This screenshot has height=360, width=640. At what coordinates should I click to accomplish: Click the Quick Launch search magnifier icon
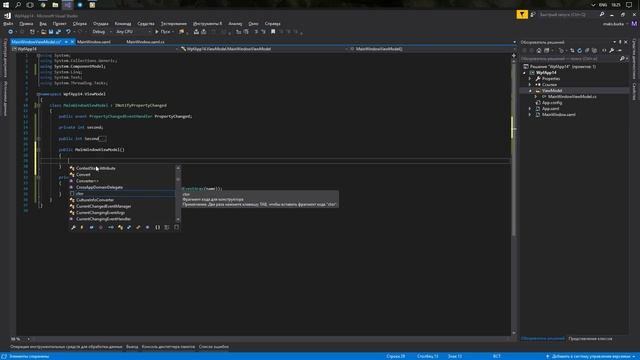(x=602, y=14)
